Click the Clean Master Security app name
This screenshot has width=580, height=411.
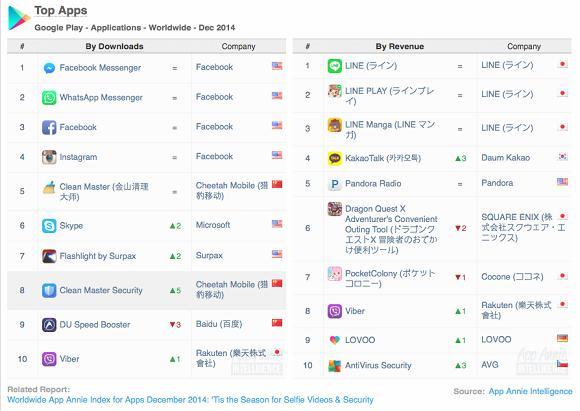101,290
